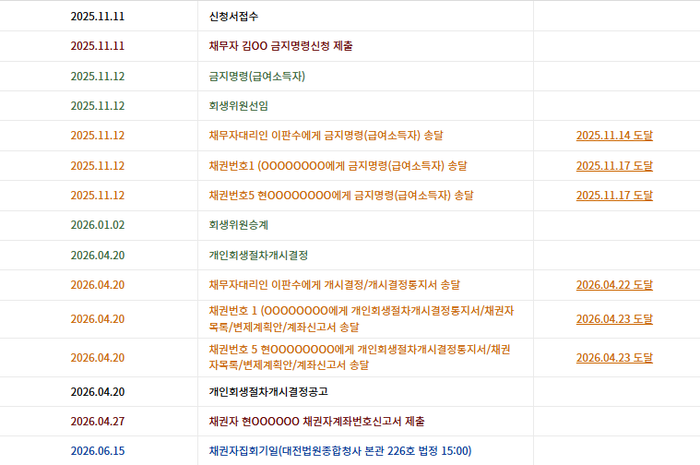Select 채무자 김OO 금지명령신청 제출 entry
The height and width of the screenshot is (465, 700).
[x=281, y=46]
